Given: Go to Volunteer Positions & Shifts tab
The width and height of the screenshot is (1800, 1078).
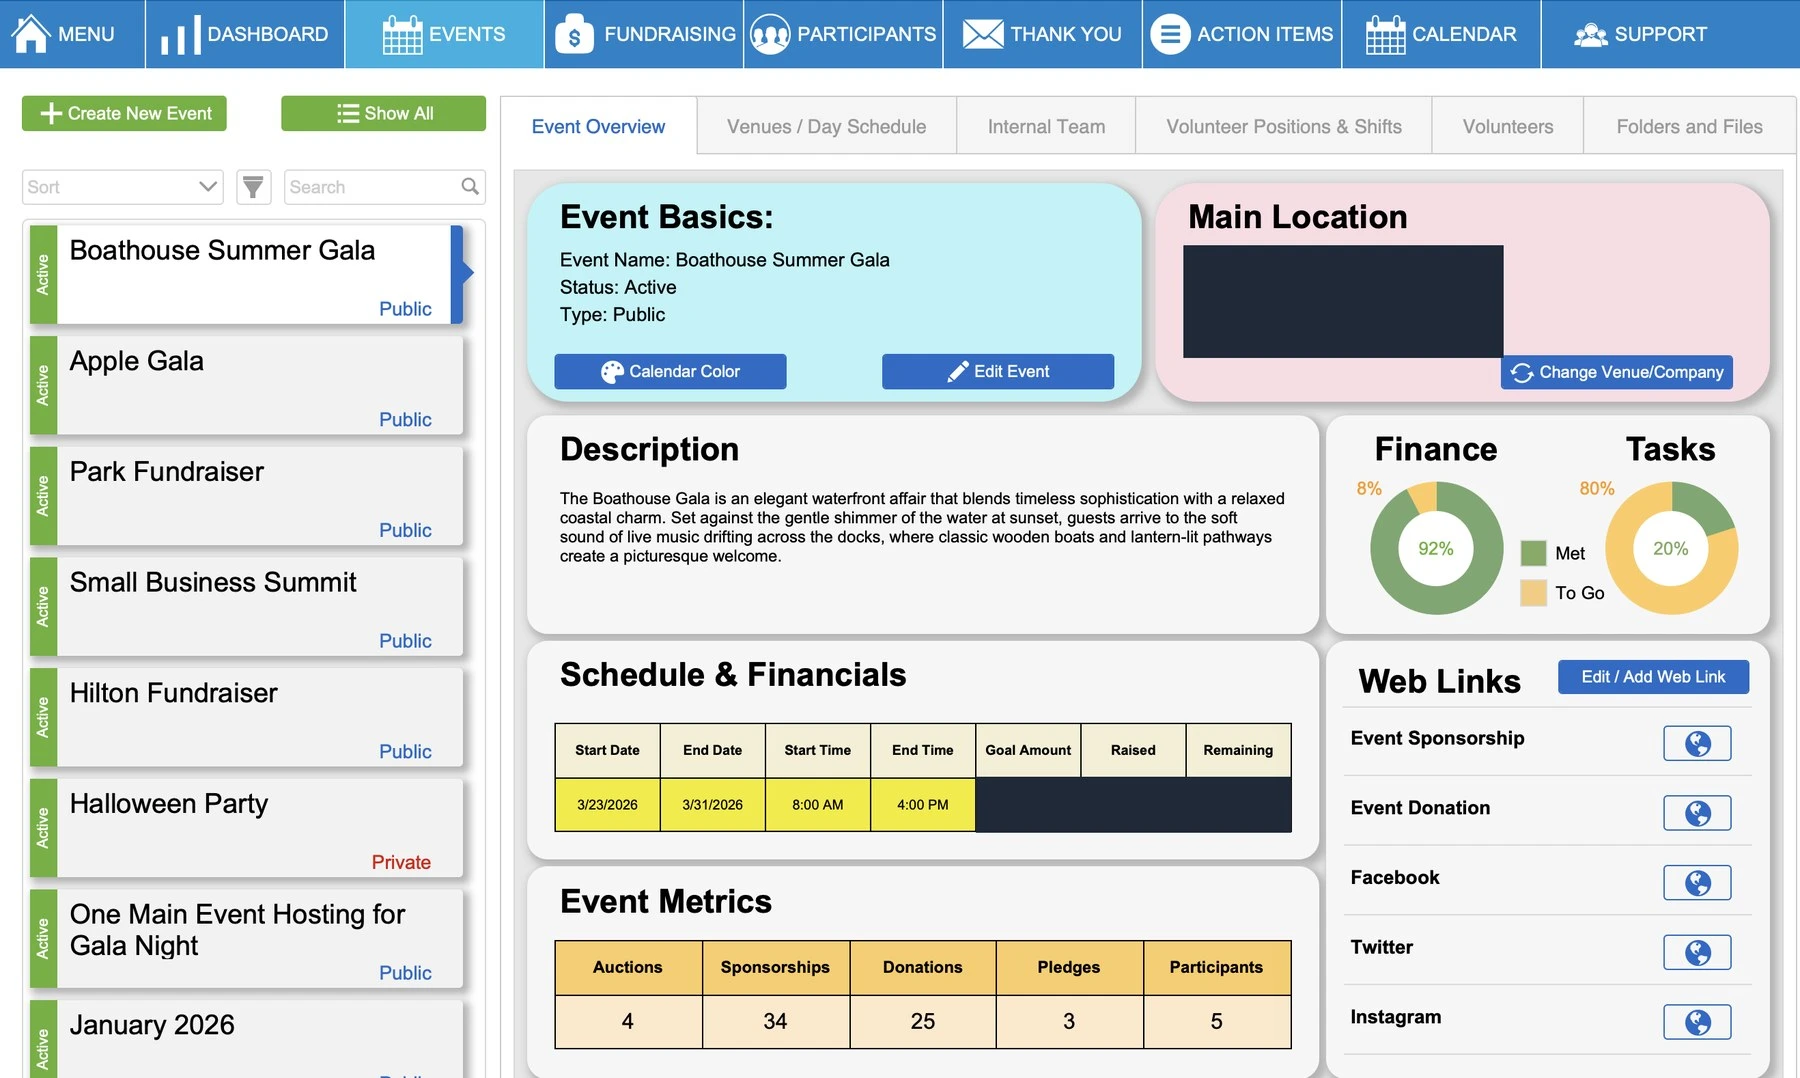Looking at the screenshot, I should point(1284,127).
